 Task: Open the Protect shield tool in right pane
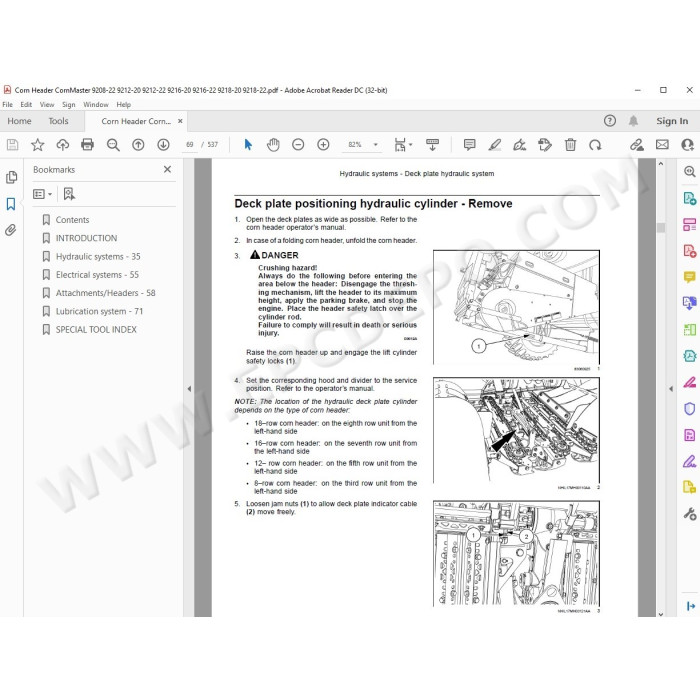click(x=689, y=408)
